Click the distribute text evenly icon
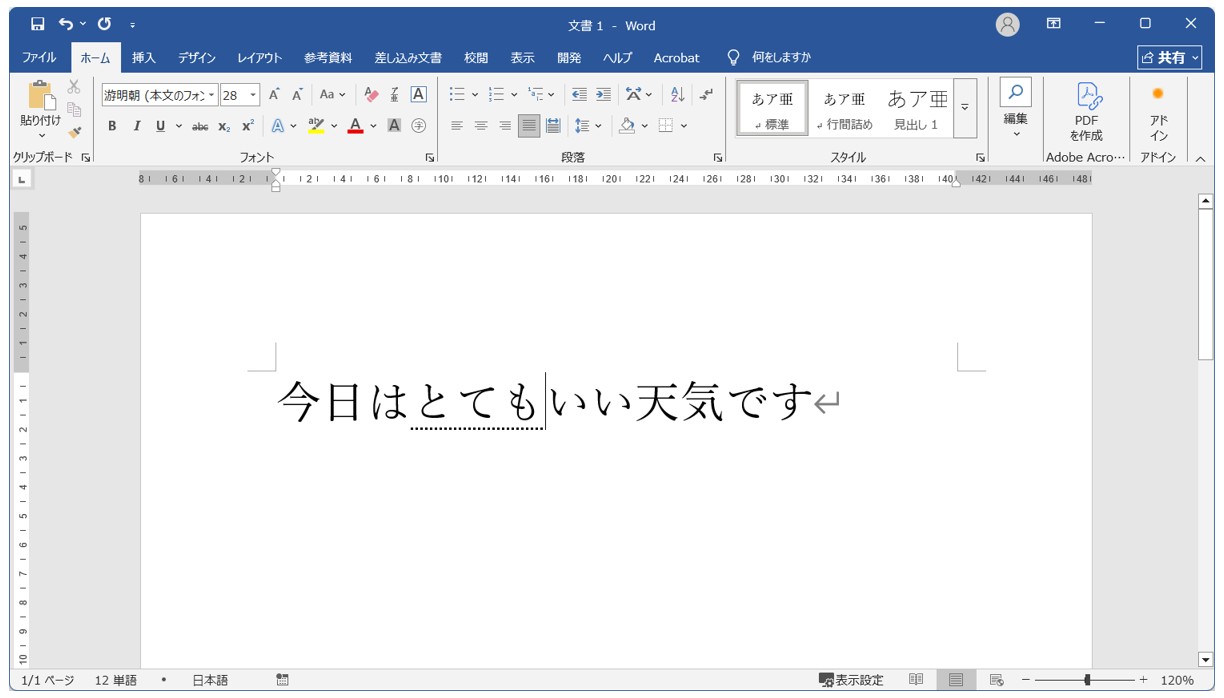This screenshot has width=1224, height=698. coord(553,126)
